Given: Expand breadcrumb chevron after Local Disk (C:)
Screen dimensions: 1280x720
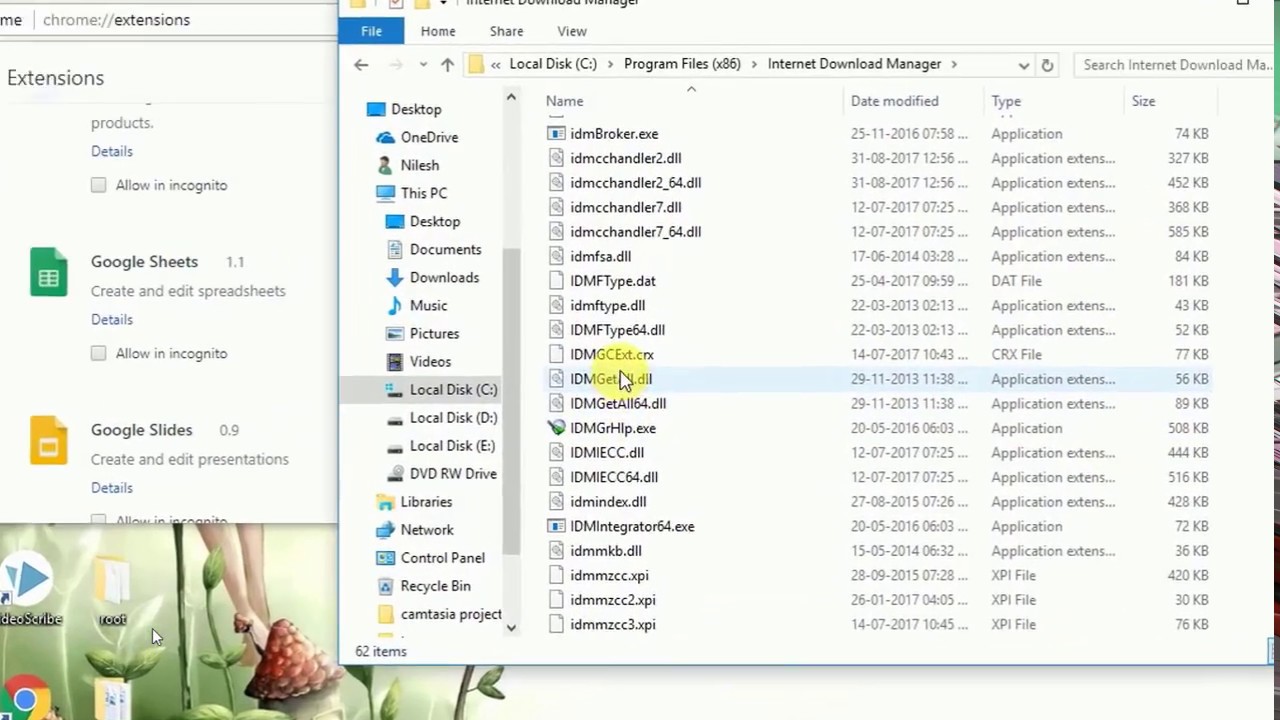Looking at the screenshot, I should (610, 64).
